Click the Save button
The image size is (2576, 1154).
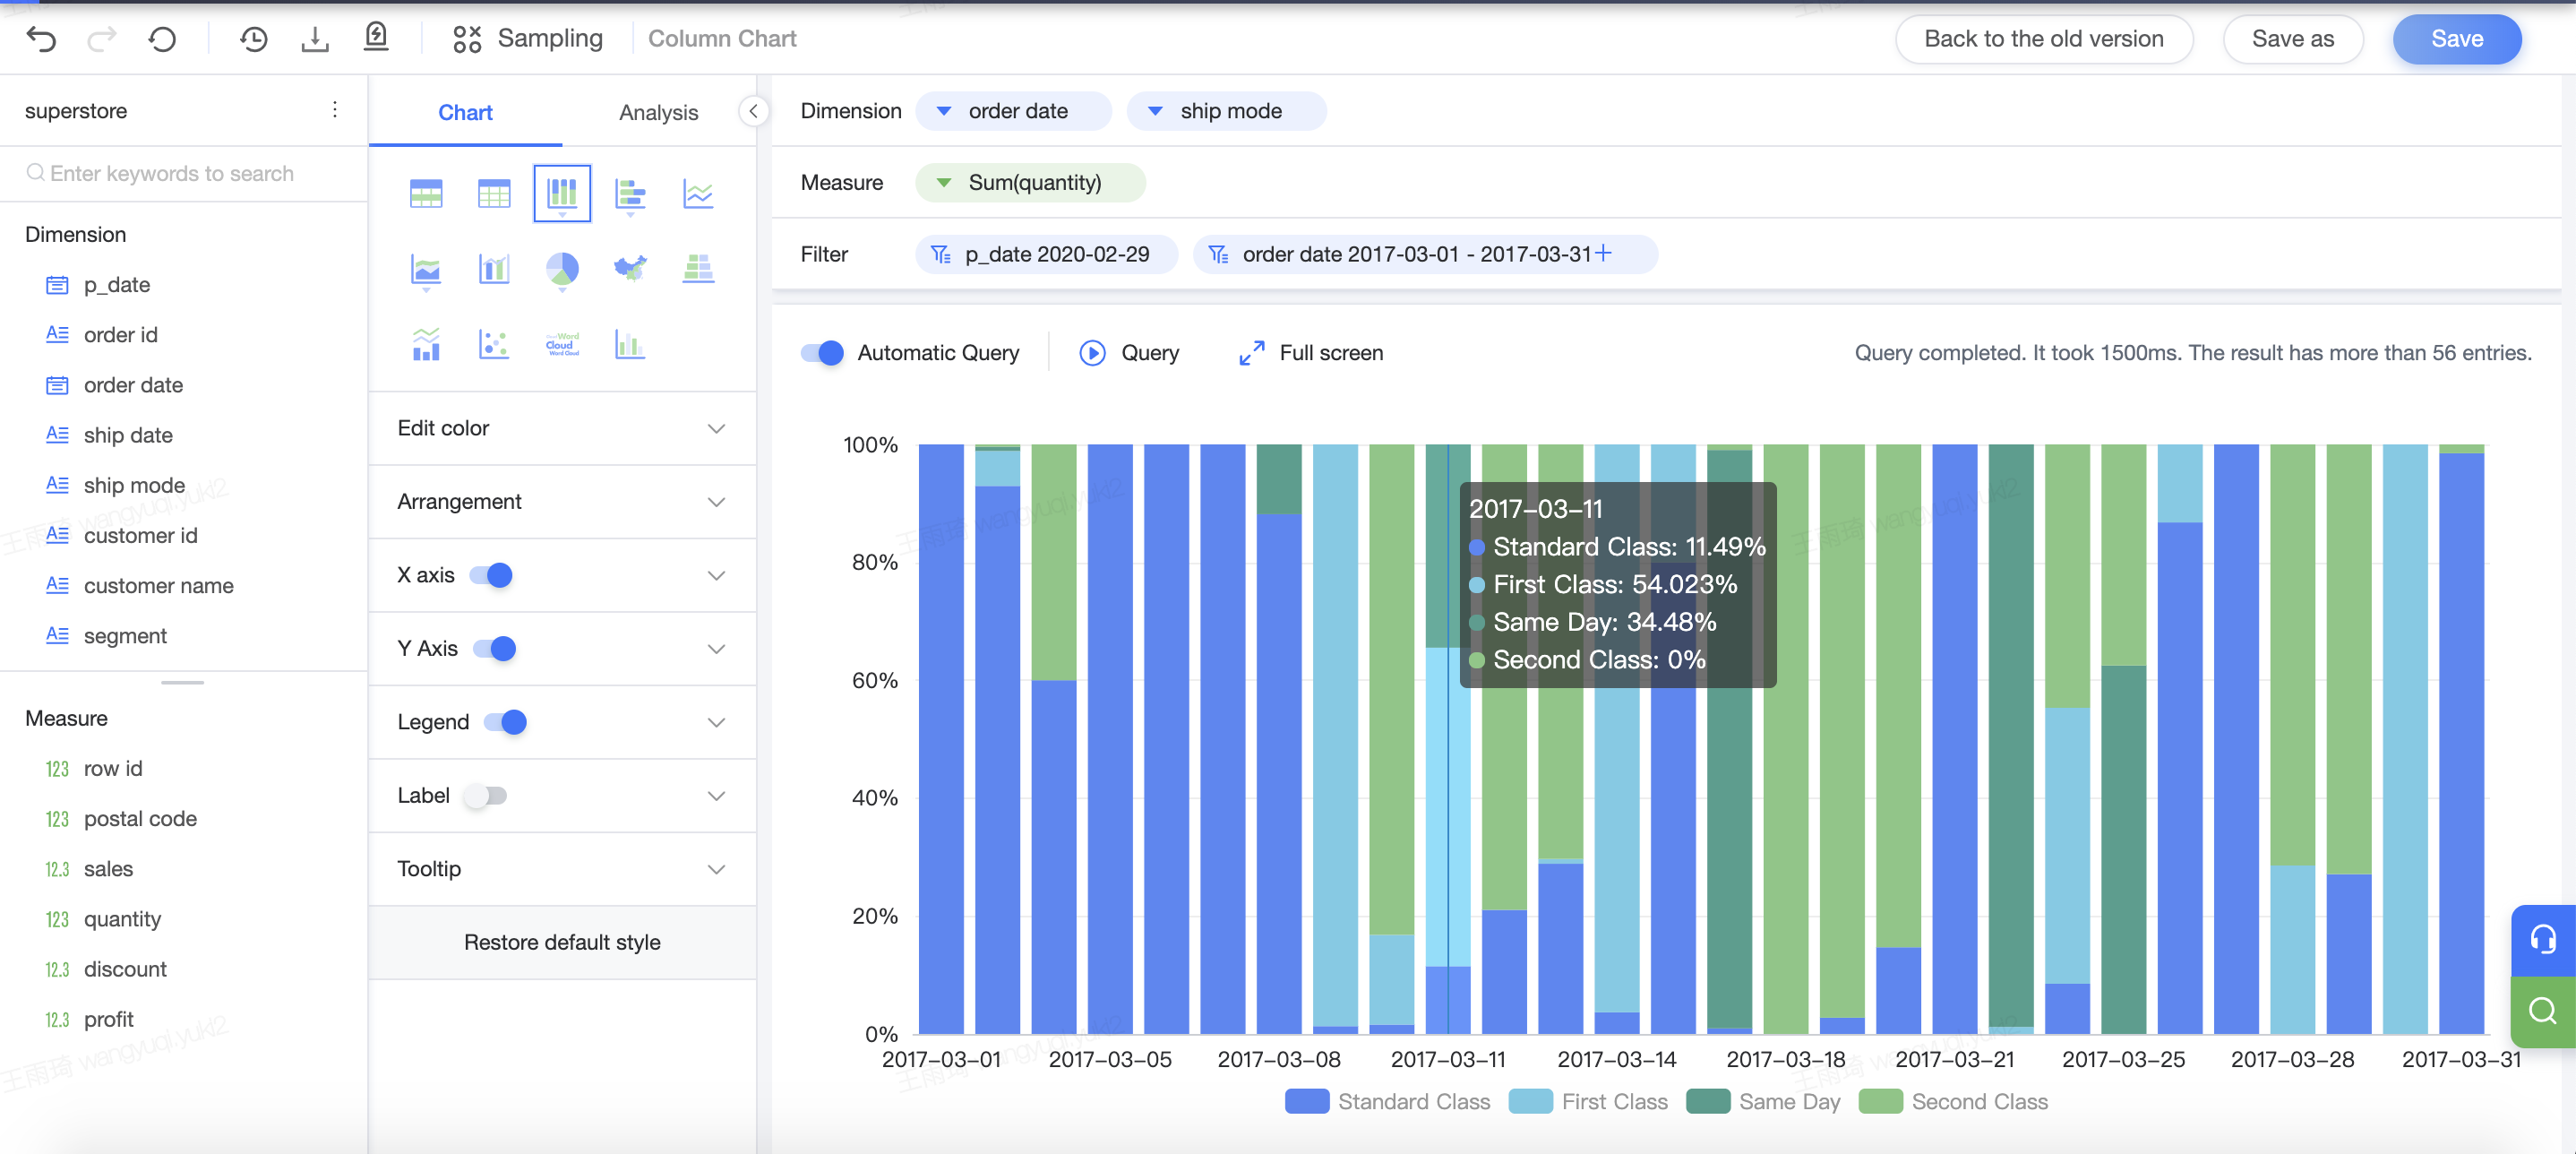click(2457, 39)
